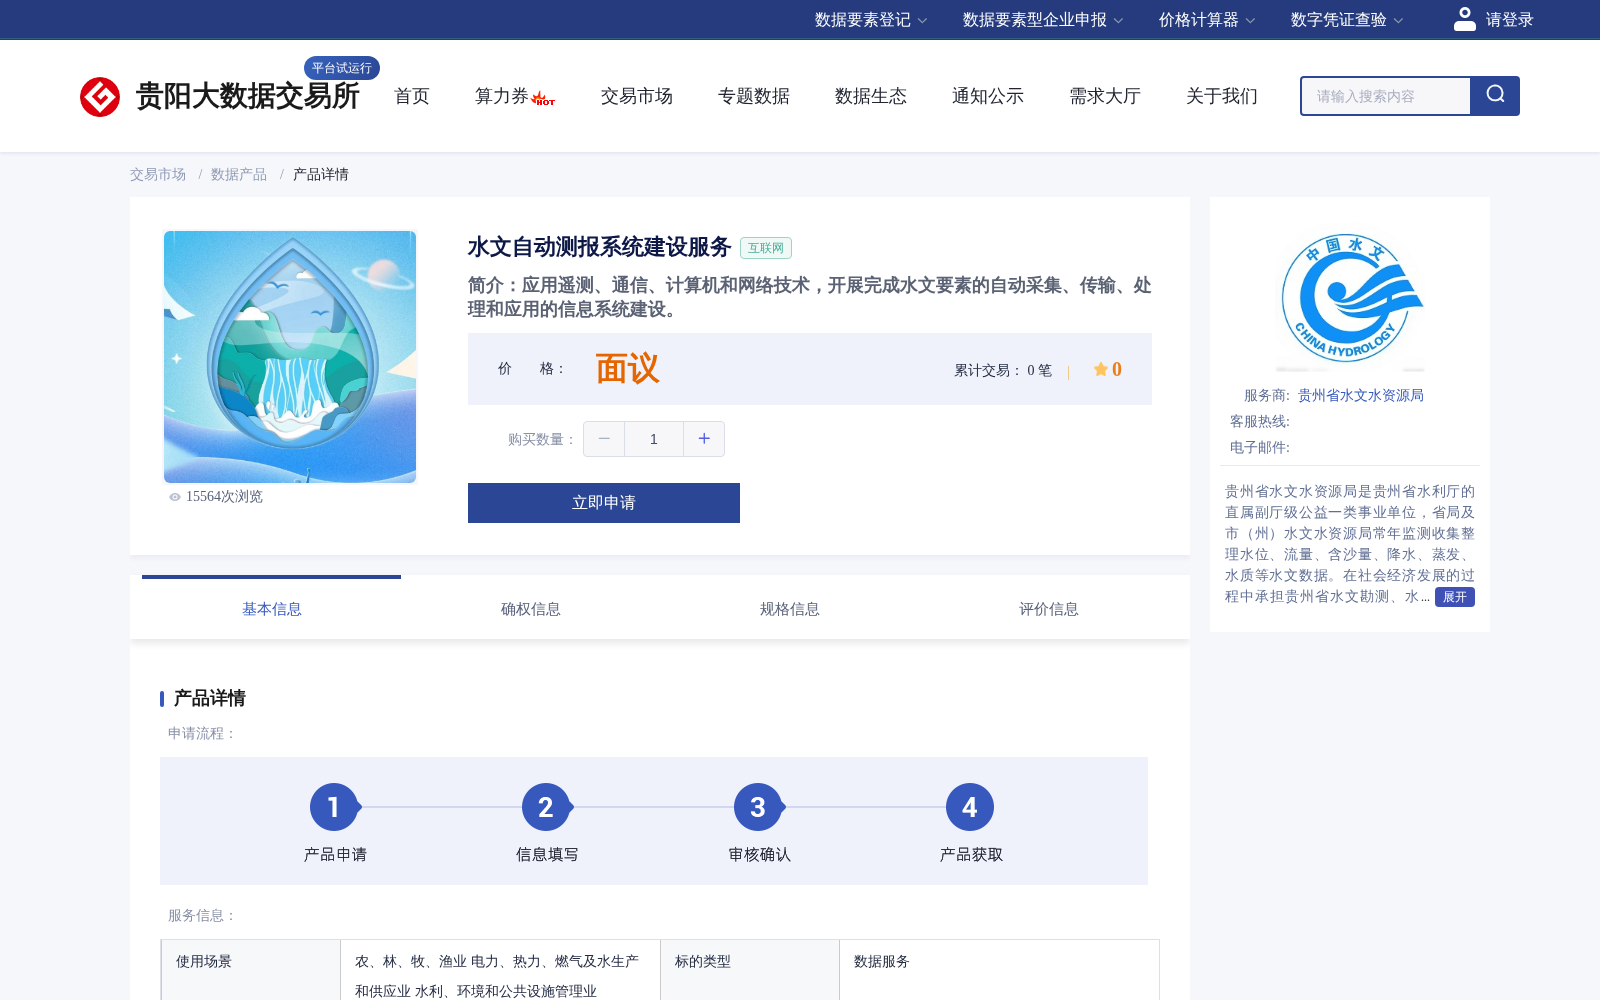1600x1000 pixels.
Task: Click the 使用场景 table cell
Action: pos(251,970)
